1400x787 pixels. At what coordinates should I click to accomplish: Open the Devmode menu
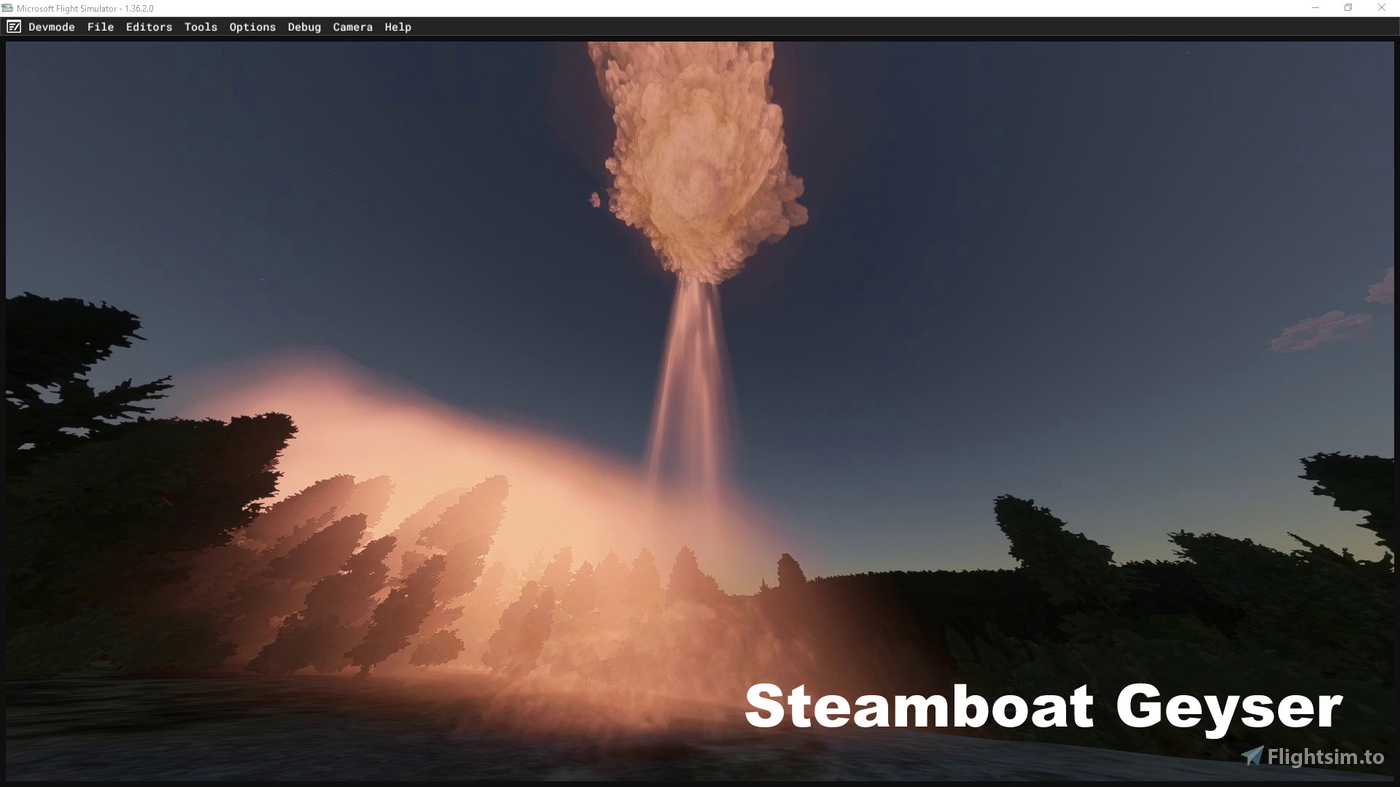point(51,27)
